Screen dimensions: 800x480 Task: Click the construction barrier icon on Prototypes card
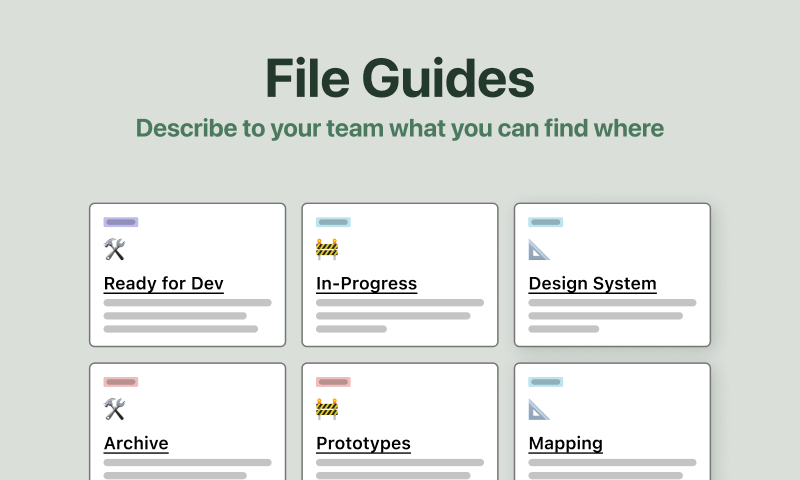click(x=327, y=409)
